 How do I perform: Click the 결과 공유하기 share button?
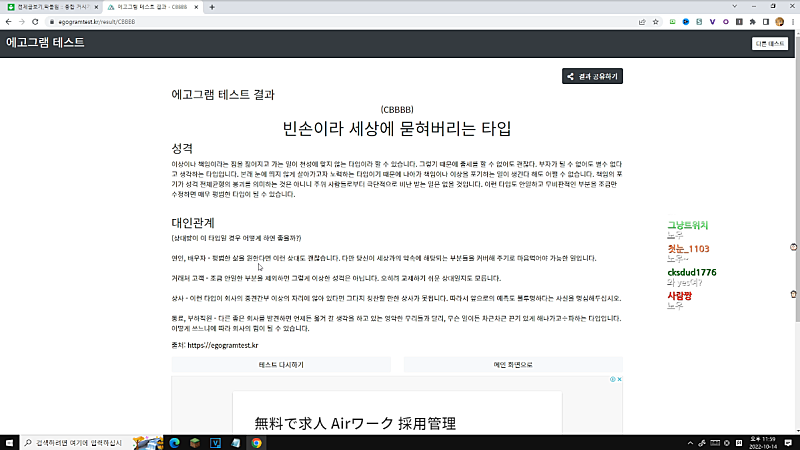(x=593, y=75)
